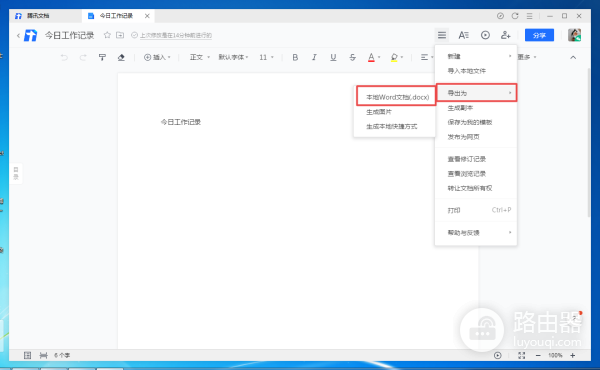
Task: Choose 打印 Ctrl+P menu item
Action: [476, 210]
